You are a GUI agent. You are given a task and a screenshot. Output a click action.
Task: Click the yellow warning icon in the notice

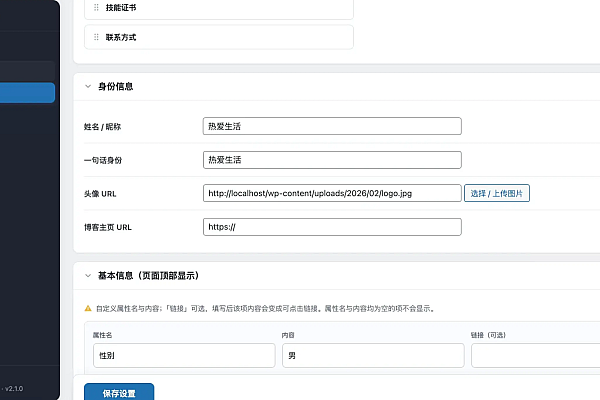[88, 308]
